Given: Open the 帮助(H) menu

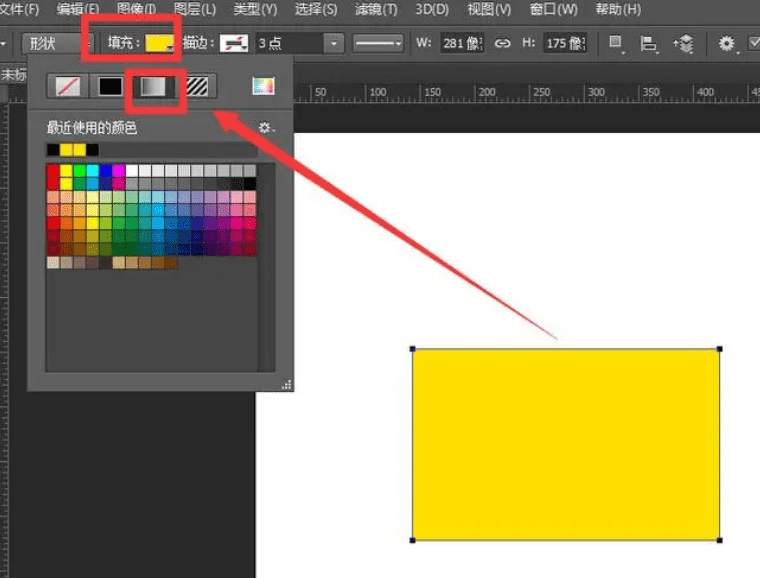Looking at the screenshot, I should click(618, 9).
